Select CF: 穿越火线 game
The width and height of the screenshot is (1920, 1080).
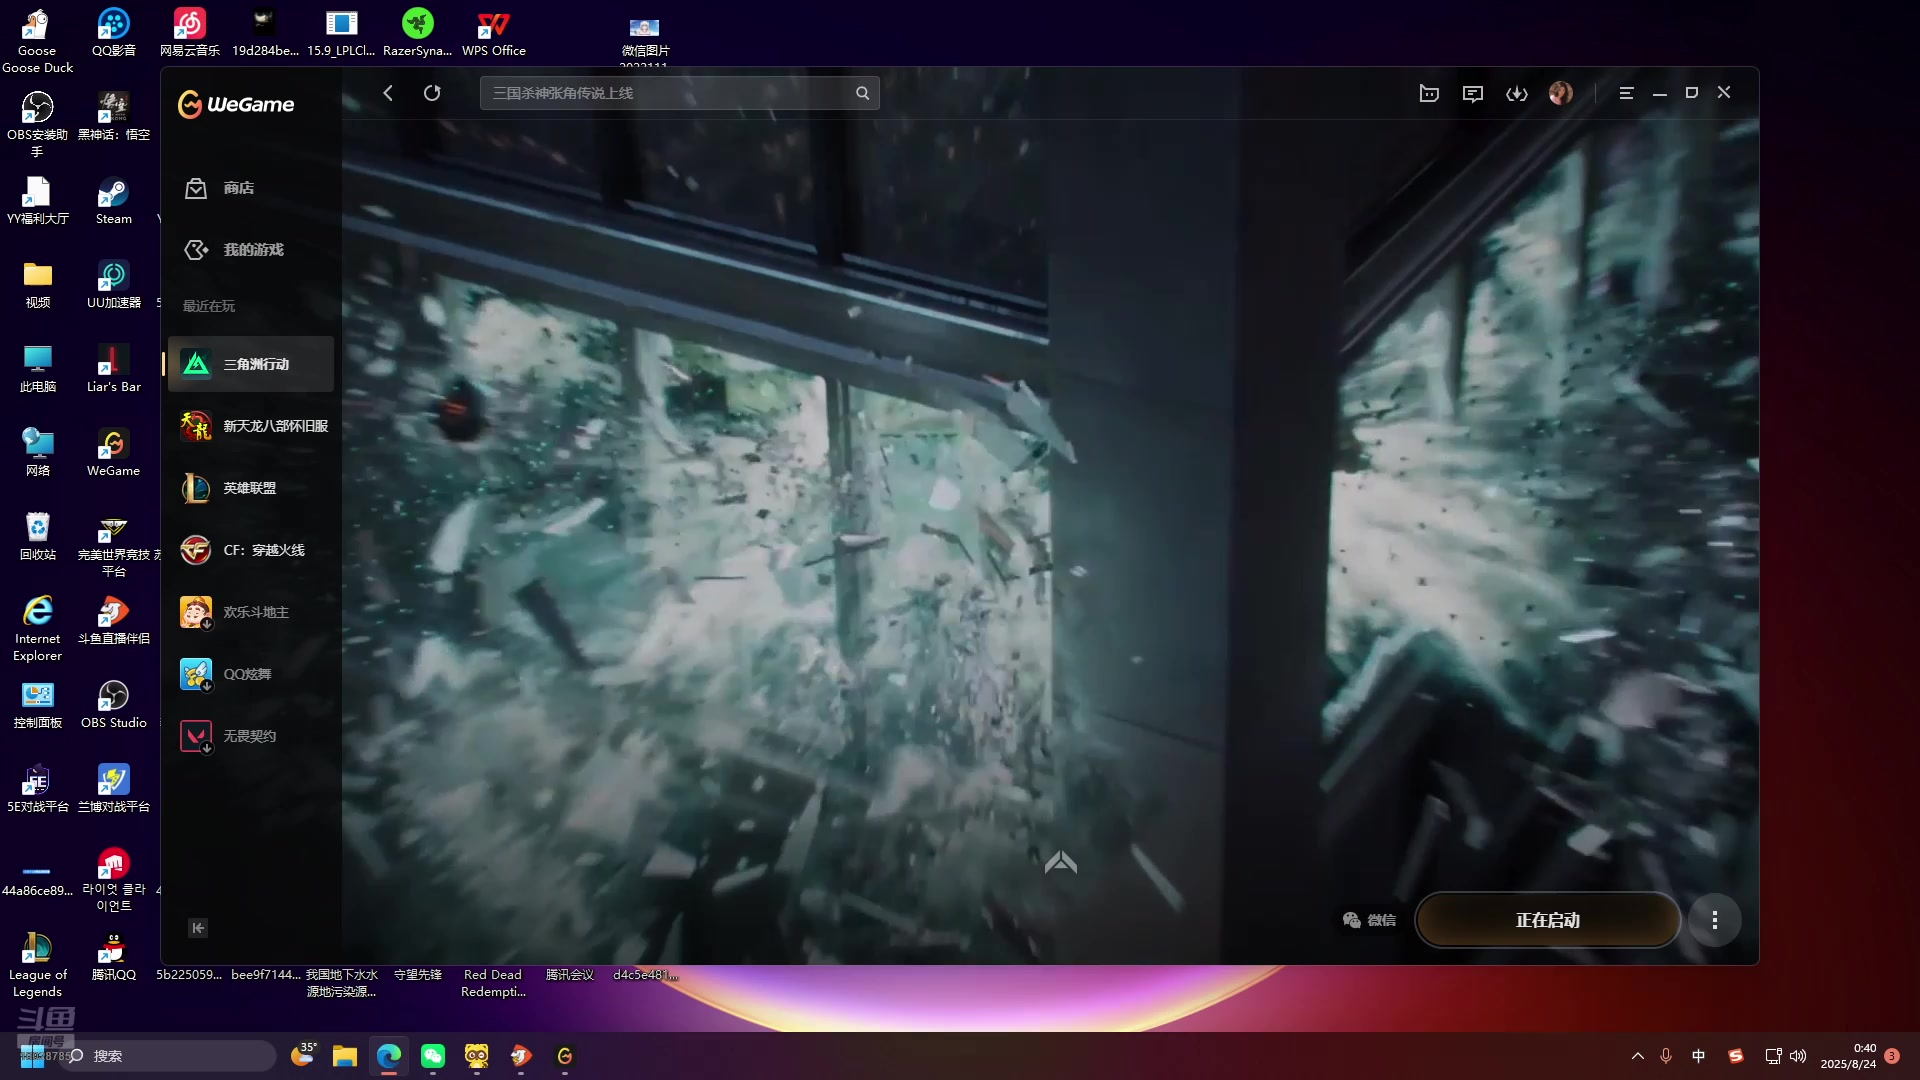251,550
